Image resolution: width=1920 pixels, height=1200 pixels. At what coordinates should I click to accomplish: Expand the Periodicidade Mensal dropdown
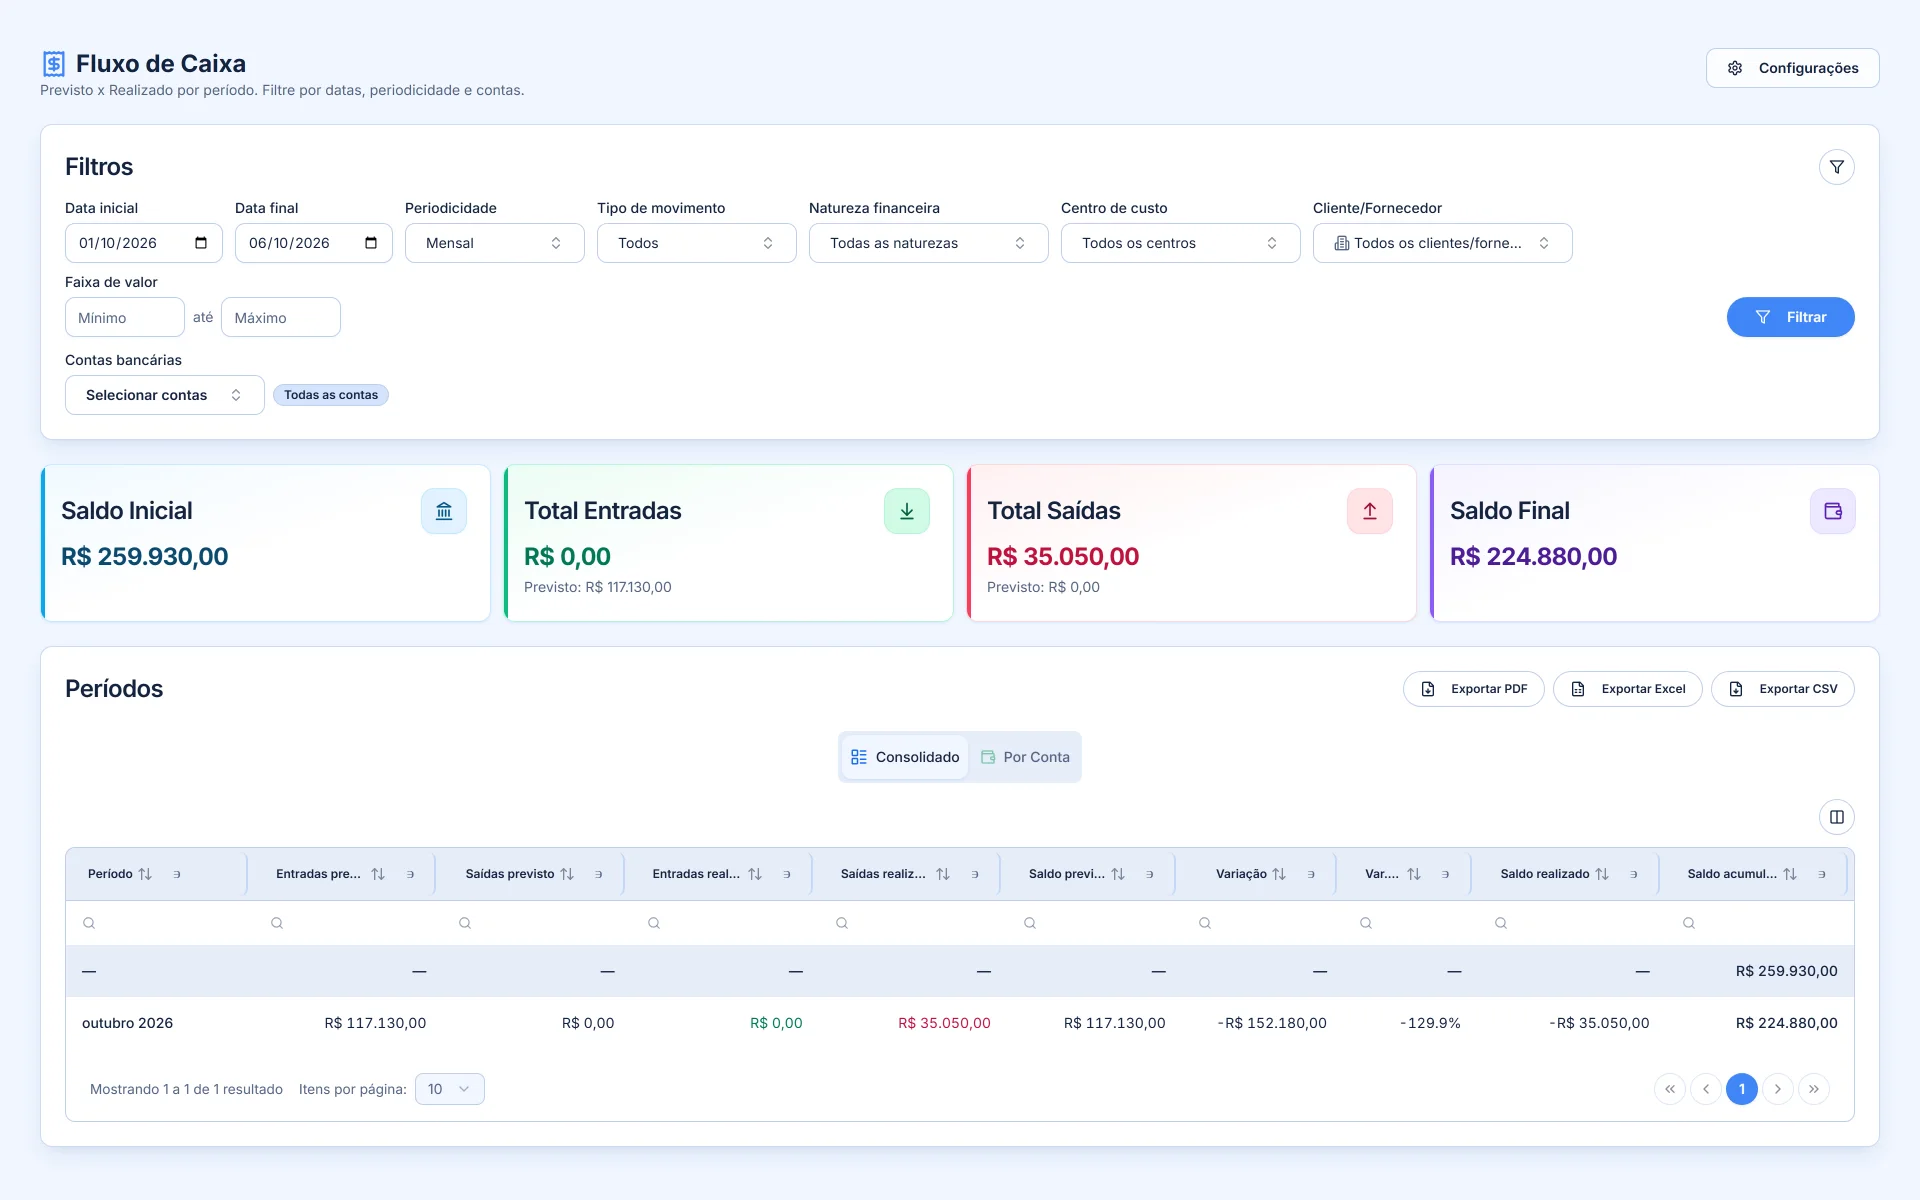(x=494, y=243)
